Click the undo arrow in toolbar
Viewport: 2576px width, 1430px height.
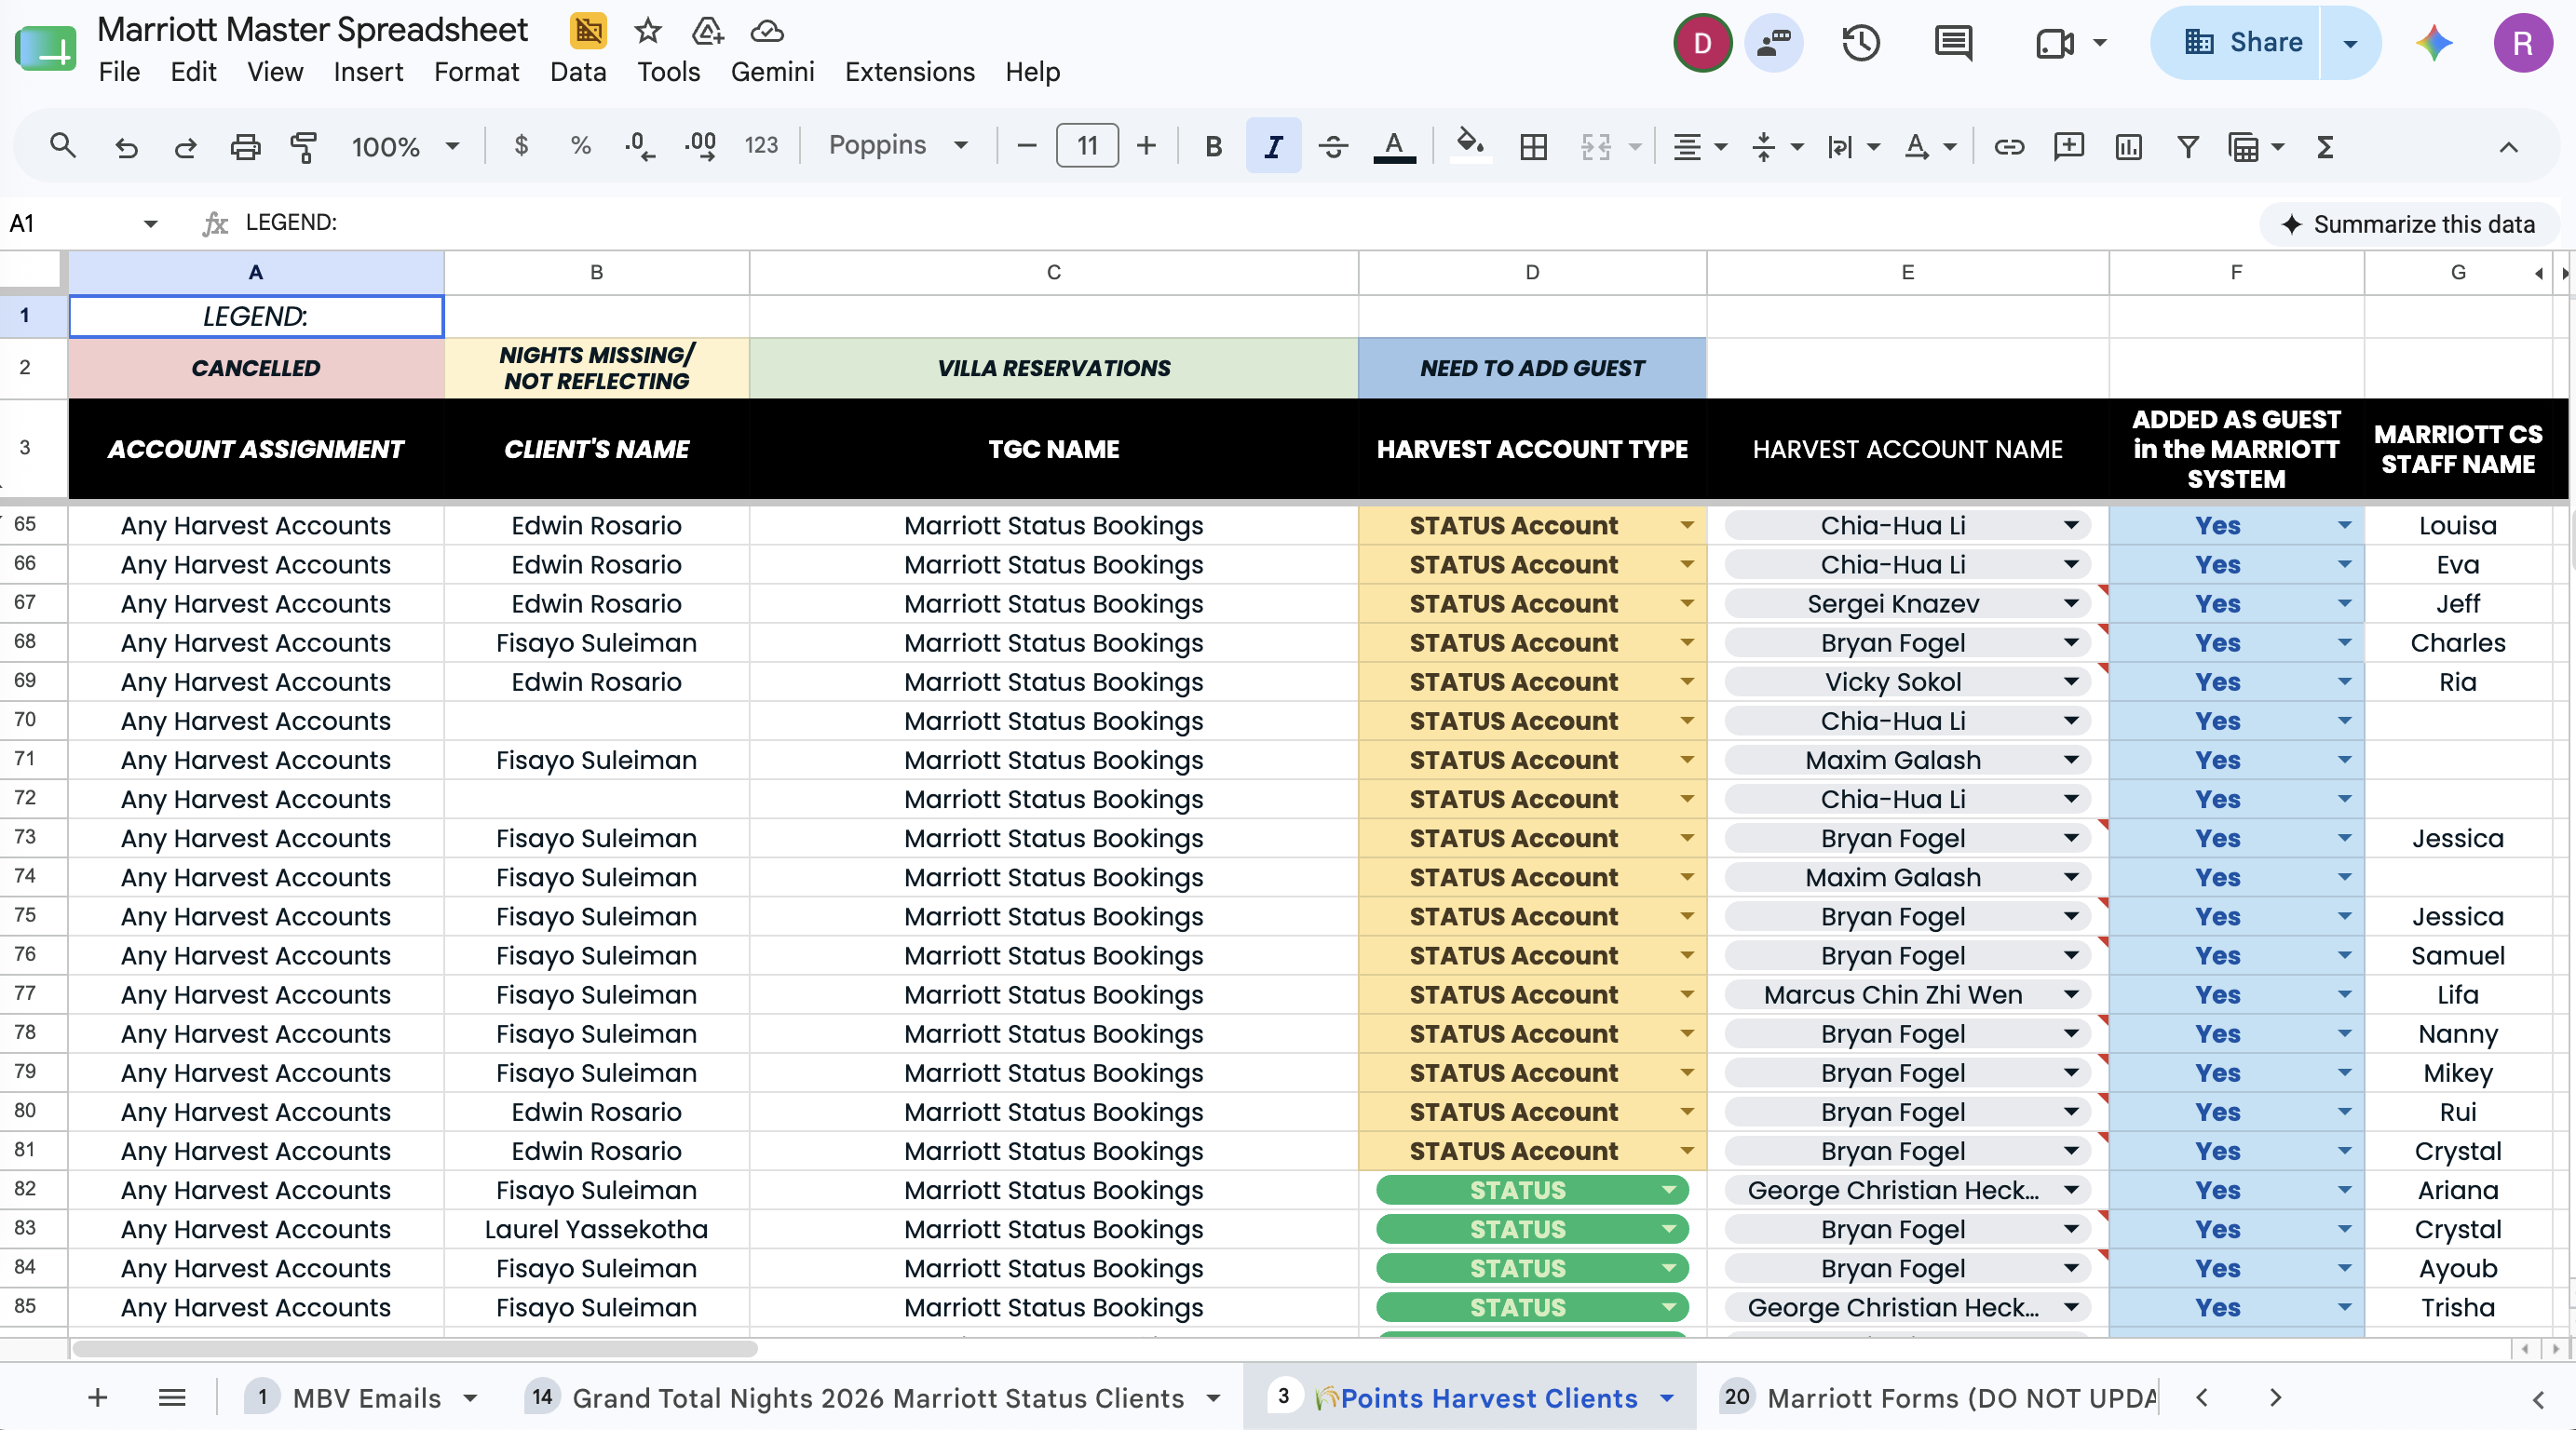point(126,147)
